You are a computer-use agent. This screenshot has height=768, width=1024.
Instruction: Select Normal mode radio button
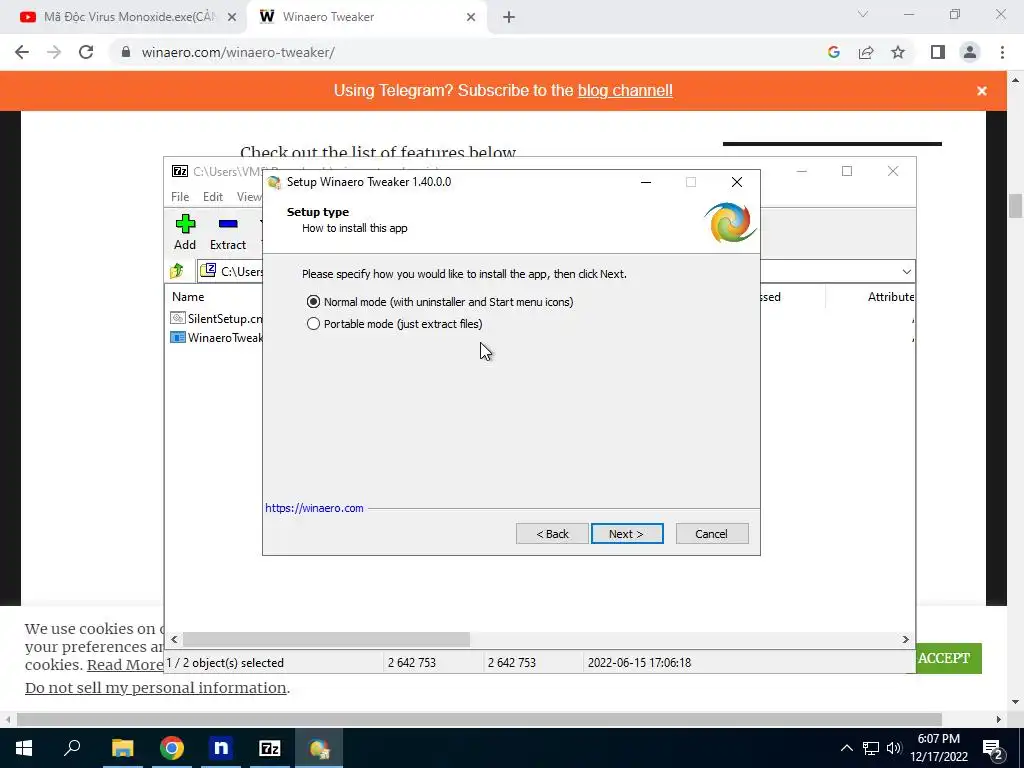313,302
